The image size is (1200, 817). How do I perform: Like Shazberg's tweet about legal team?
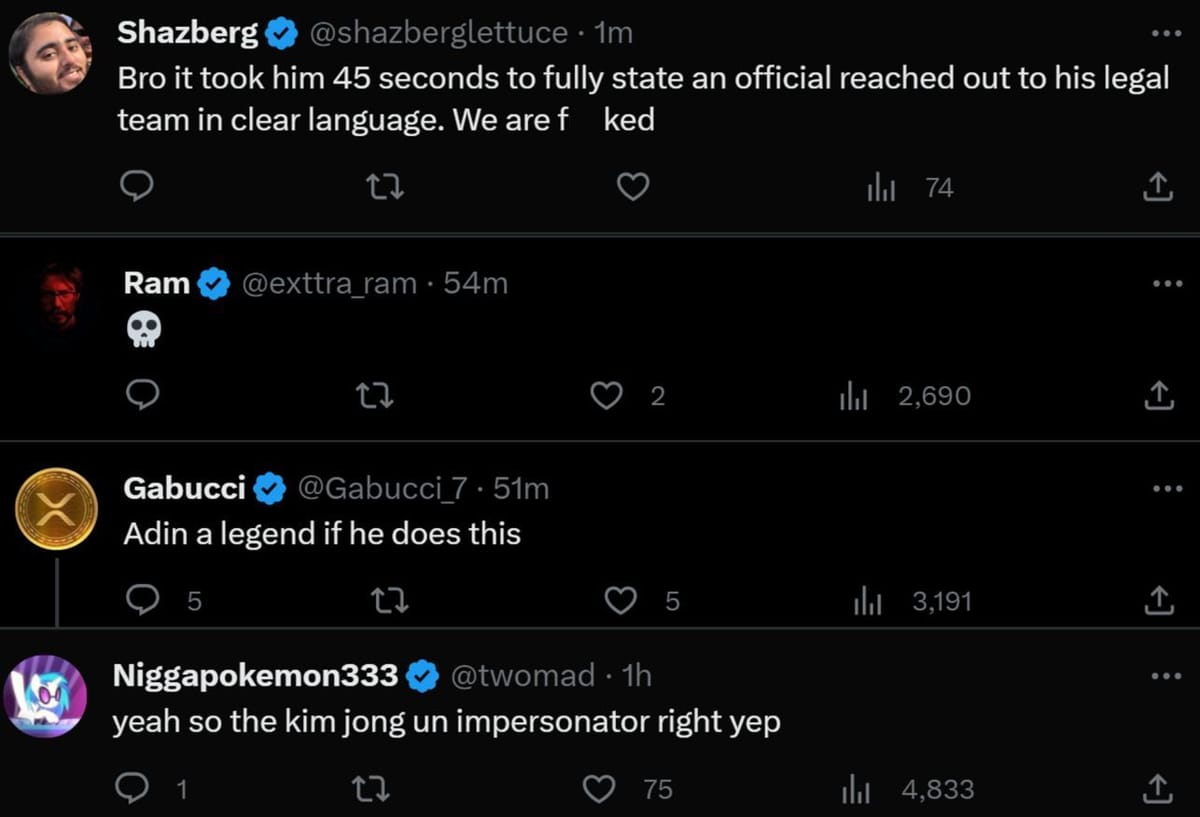[632, 187]
